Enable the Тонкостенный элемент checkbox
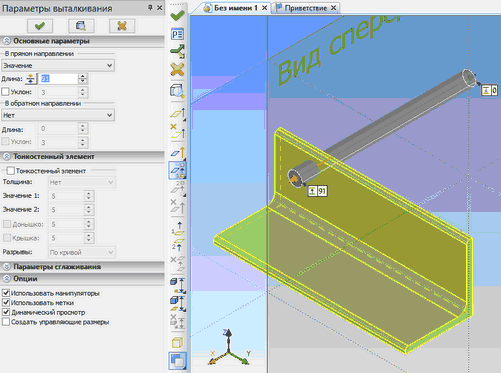Image resolution: width=501 pixels, height=373 pixels. (11, 171)
